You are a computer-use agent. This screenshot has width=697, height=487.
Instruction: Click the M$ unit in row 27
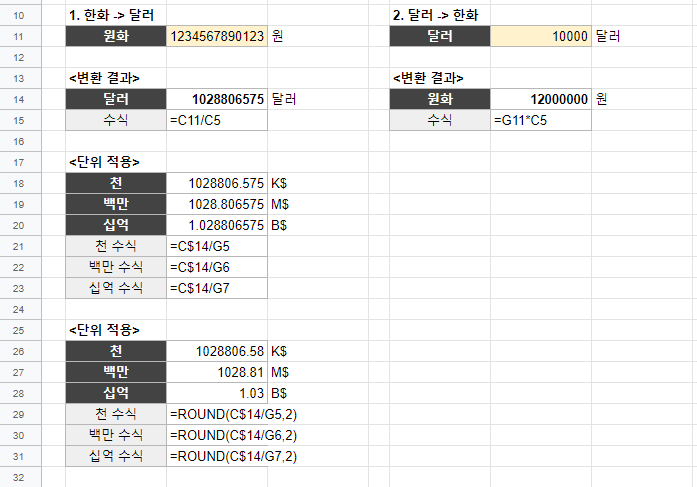point(280,372)
